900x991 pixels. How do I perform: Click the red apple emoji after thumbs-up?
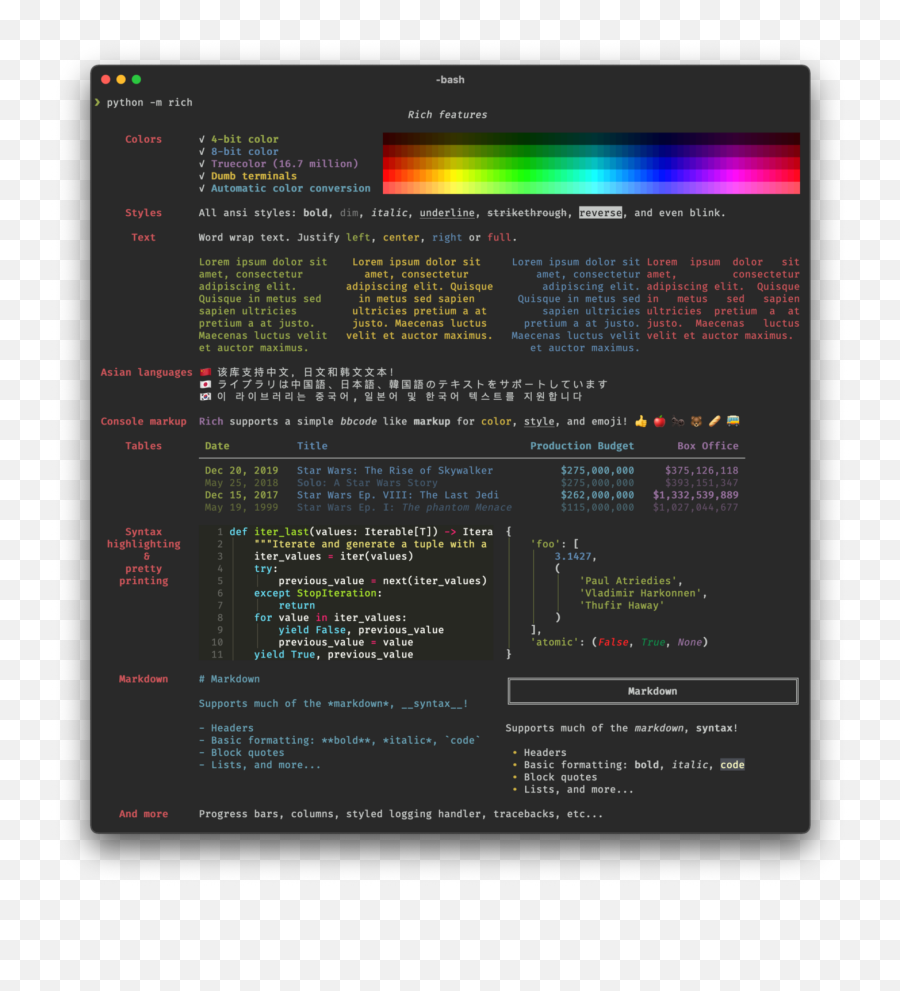660,421
